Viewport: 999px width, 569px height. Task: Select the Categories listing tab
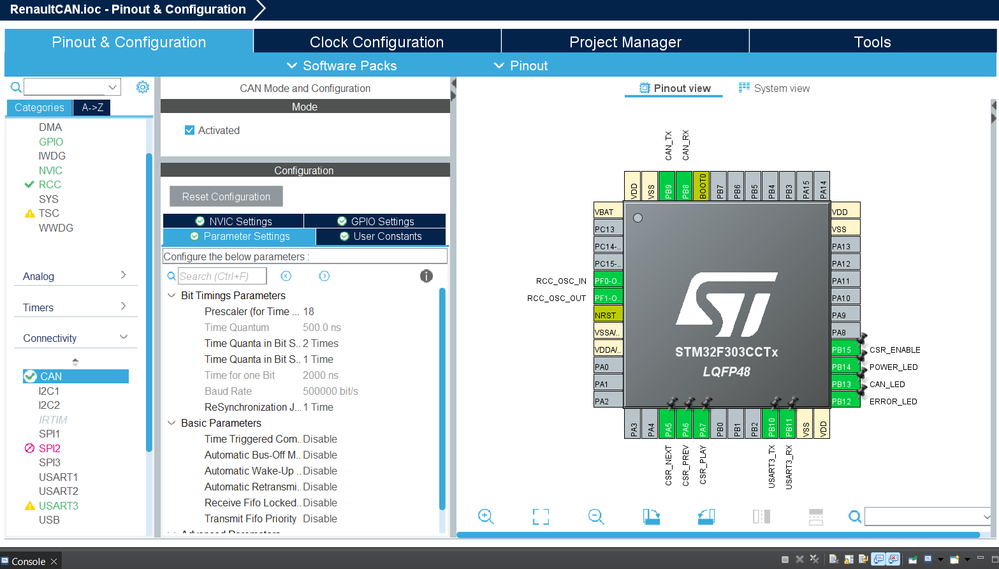click(40, 108)
